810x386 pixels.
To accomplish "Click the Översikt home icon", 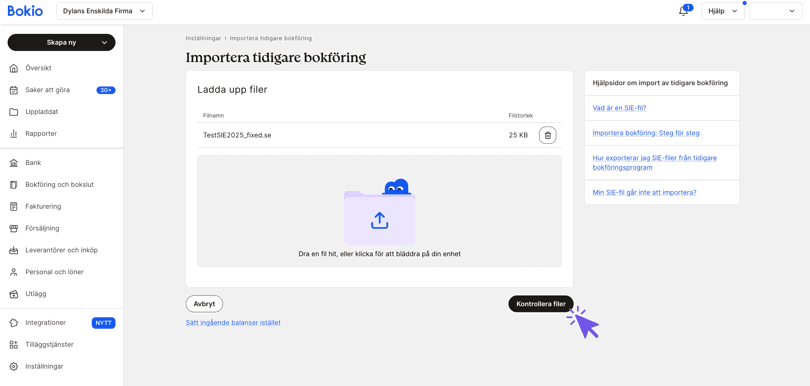I will click(14, 68).
